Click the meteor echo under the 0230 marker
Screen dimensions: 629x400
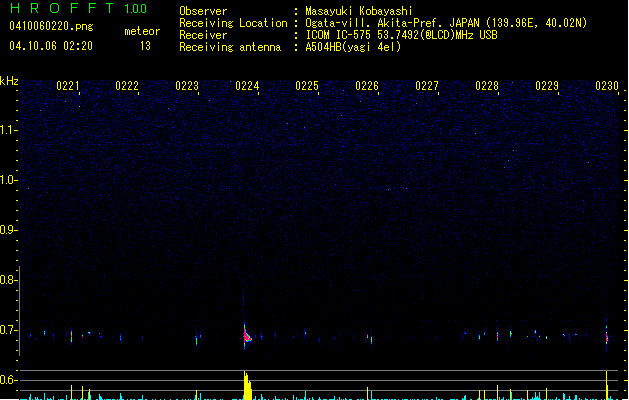click(607, 336)
